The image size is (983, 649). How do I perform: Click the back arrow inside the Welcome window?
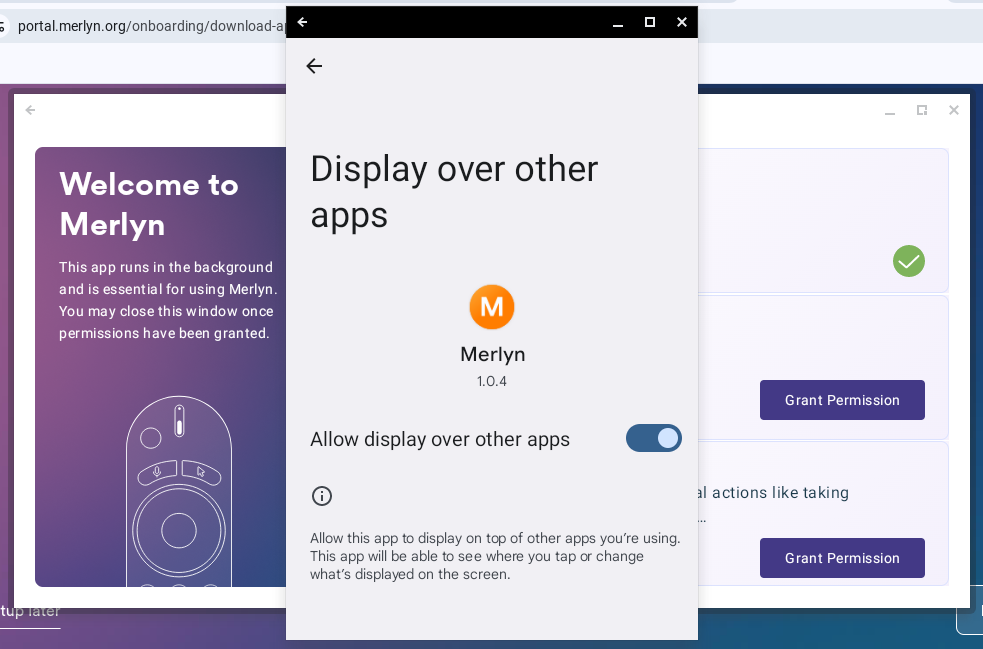(30, 110)
